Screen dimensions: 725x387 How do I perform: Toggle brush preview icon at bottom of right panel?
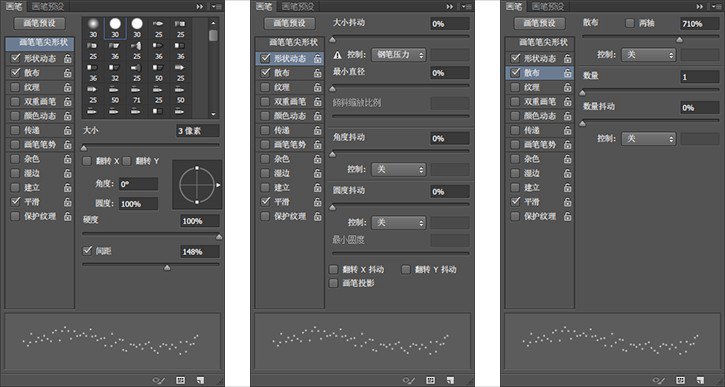(658, 380)
